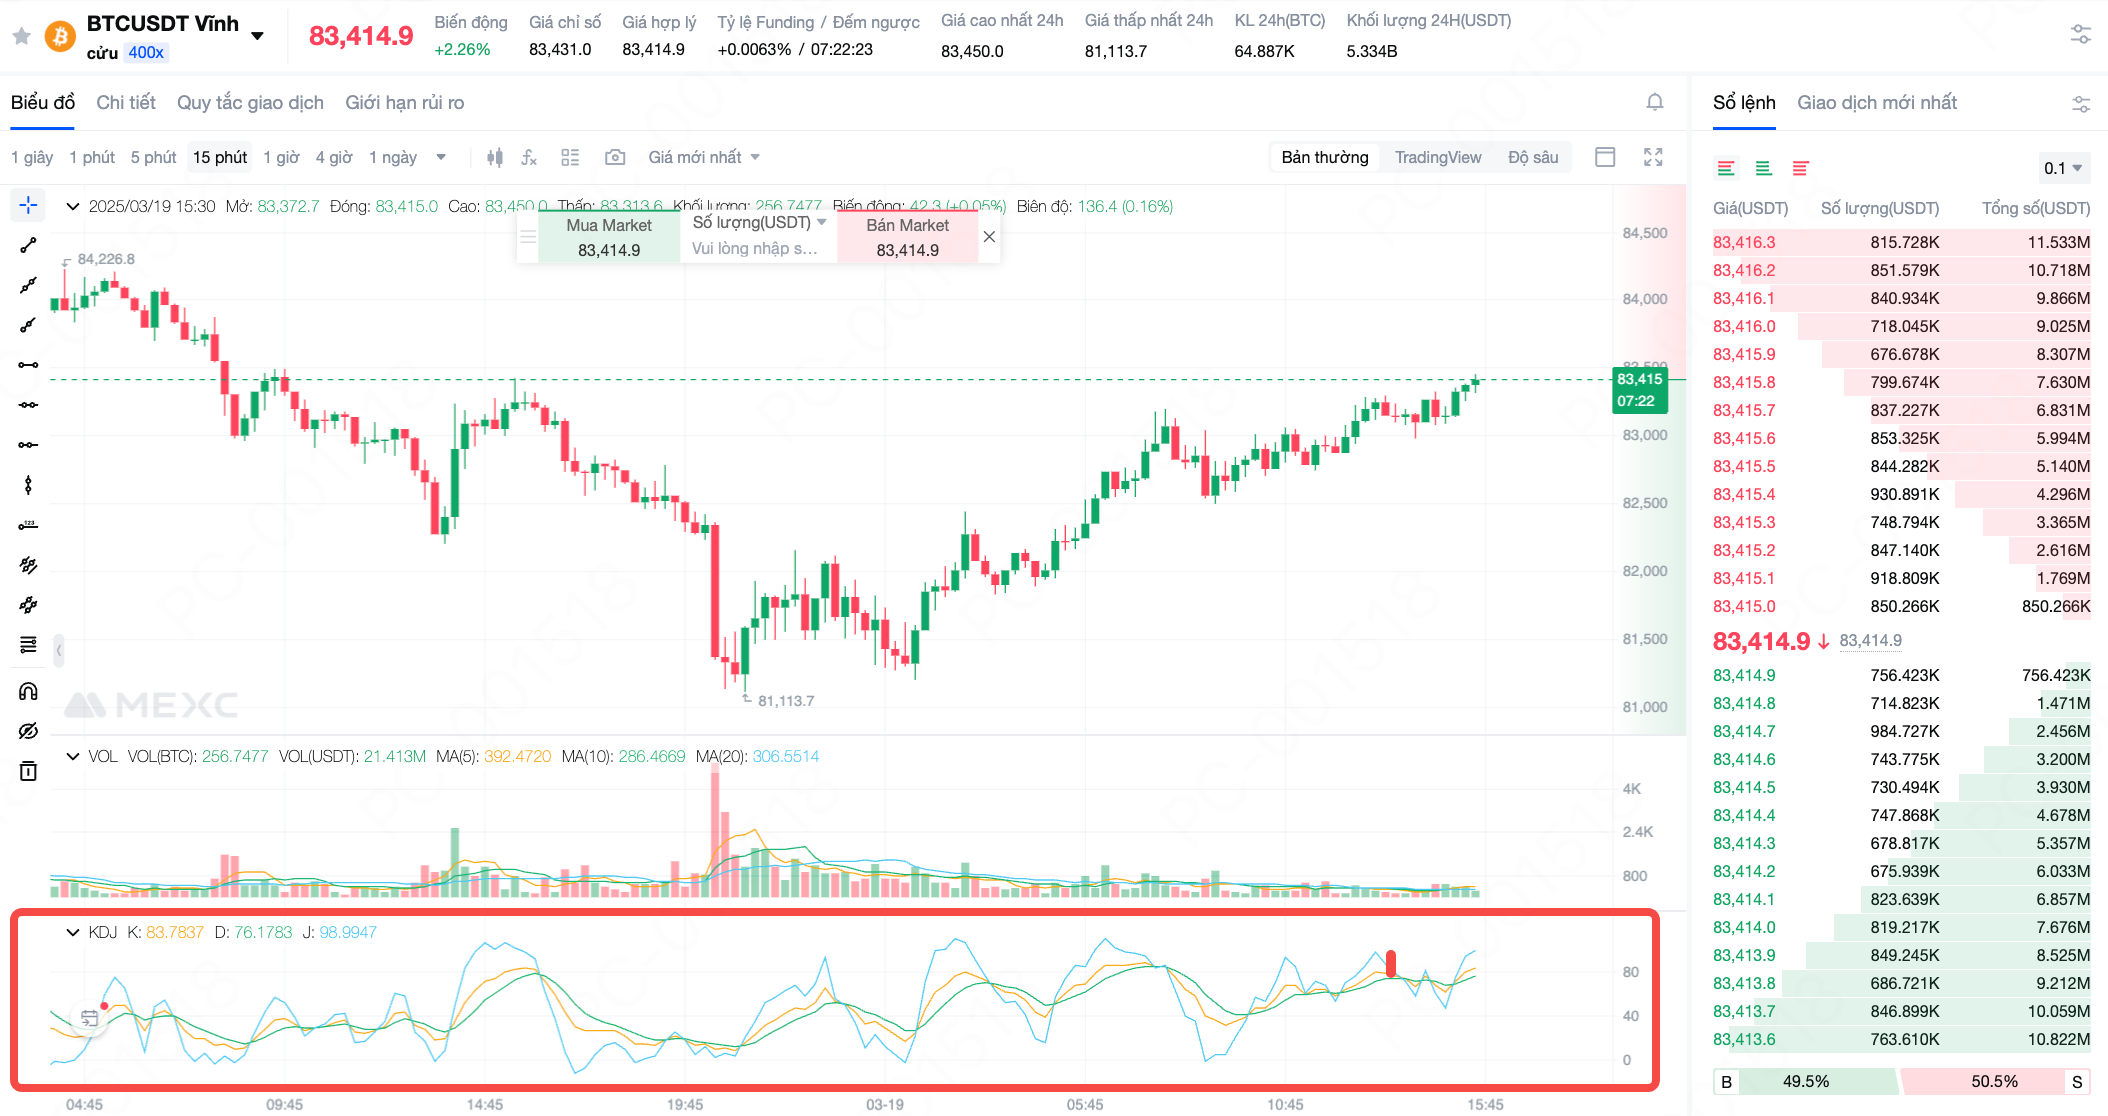Open the indicators fx icon
2108x1116 pixels.
pyautogui.click(x=529, y=157)
